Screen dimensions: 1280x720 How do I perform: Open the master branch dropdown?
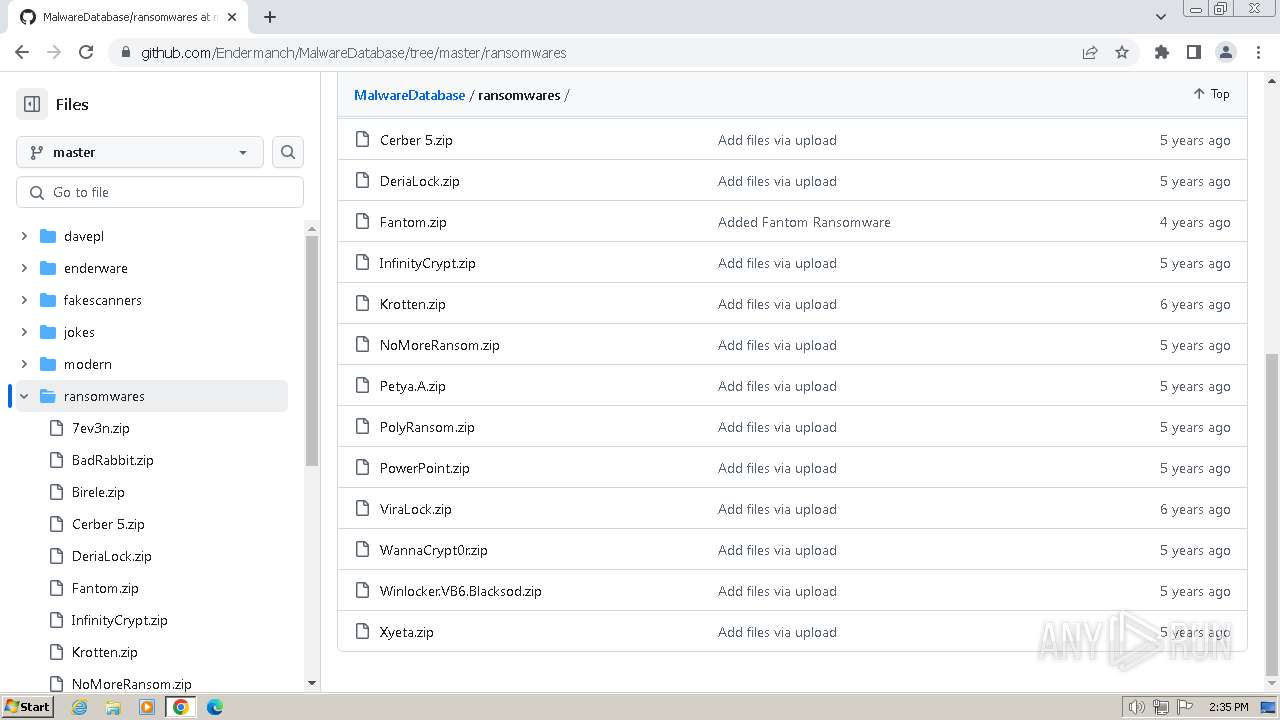140,152
